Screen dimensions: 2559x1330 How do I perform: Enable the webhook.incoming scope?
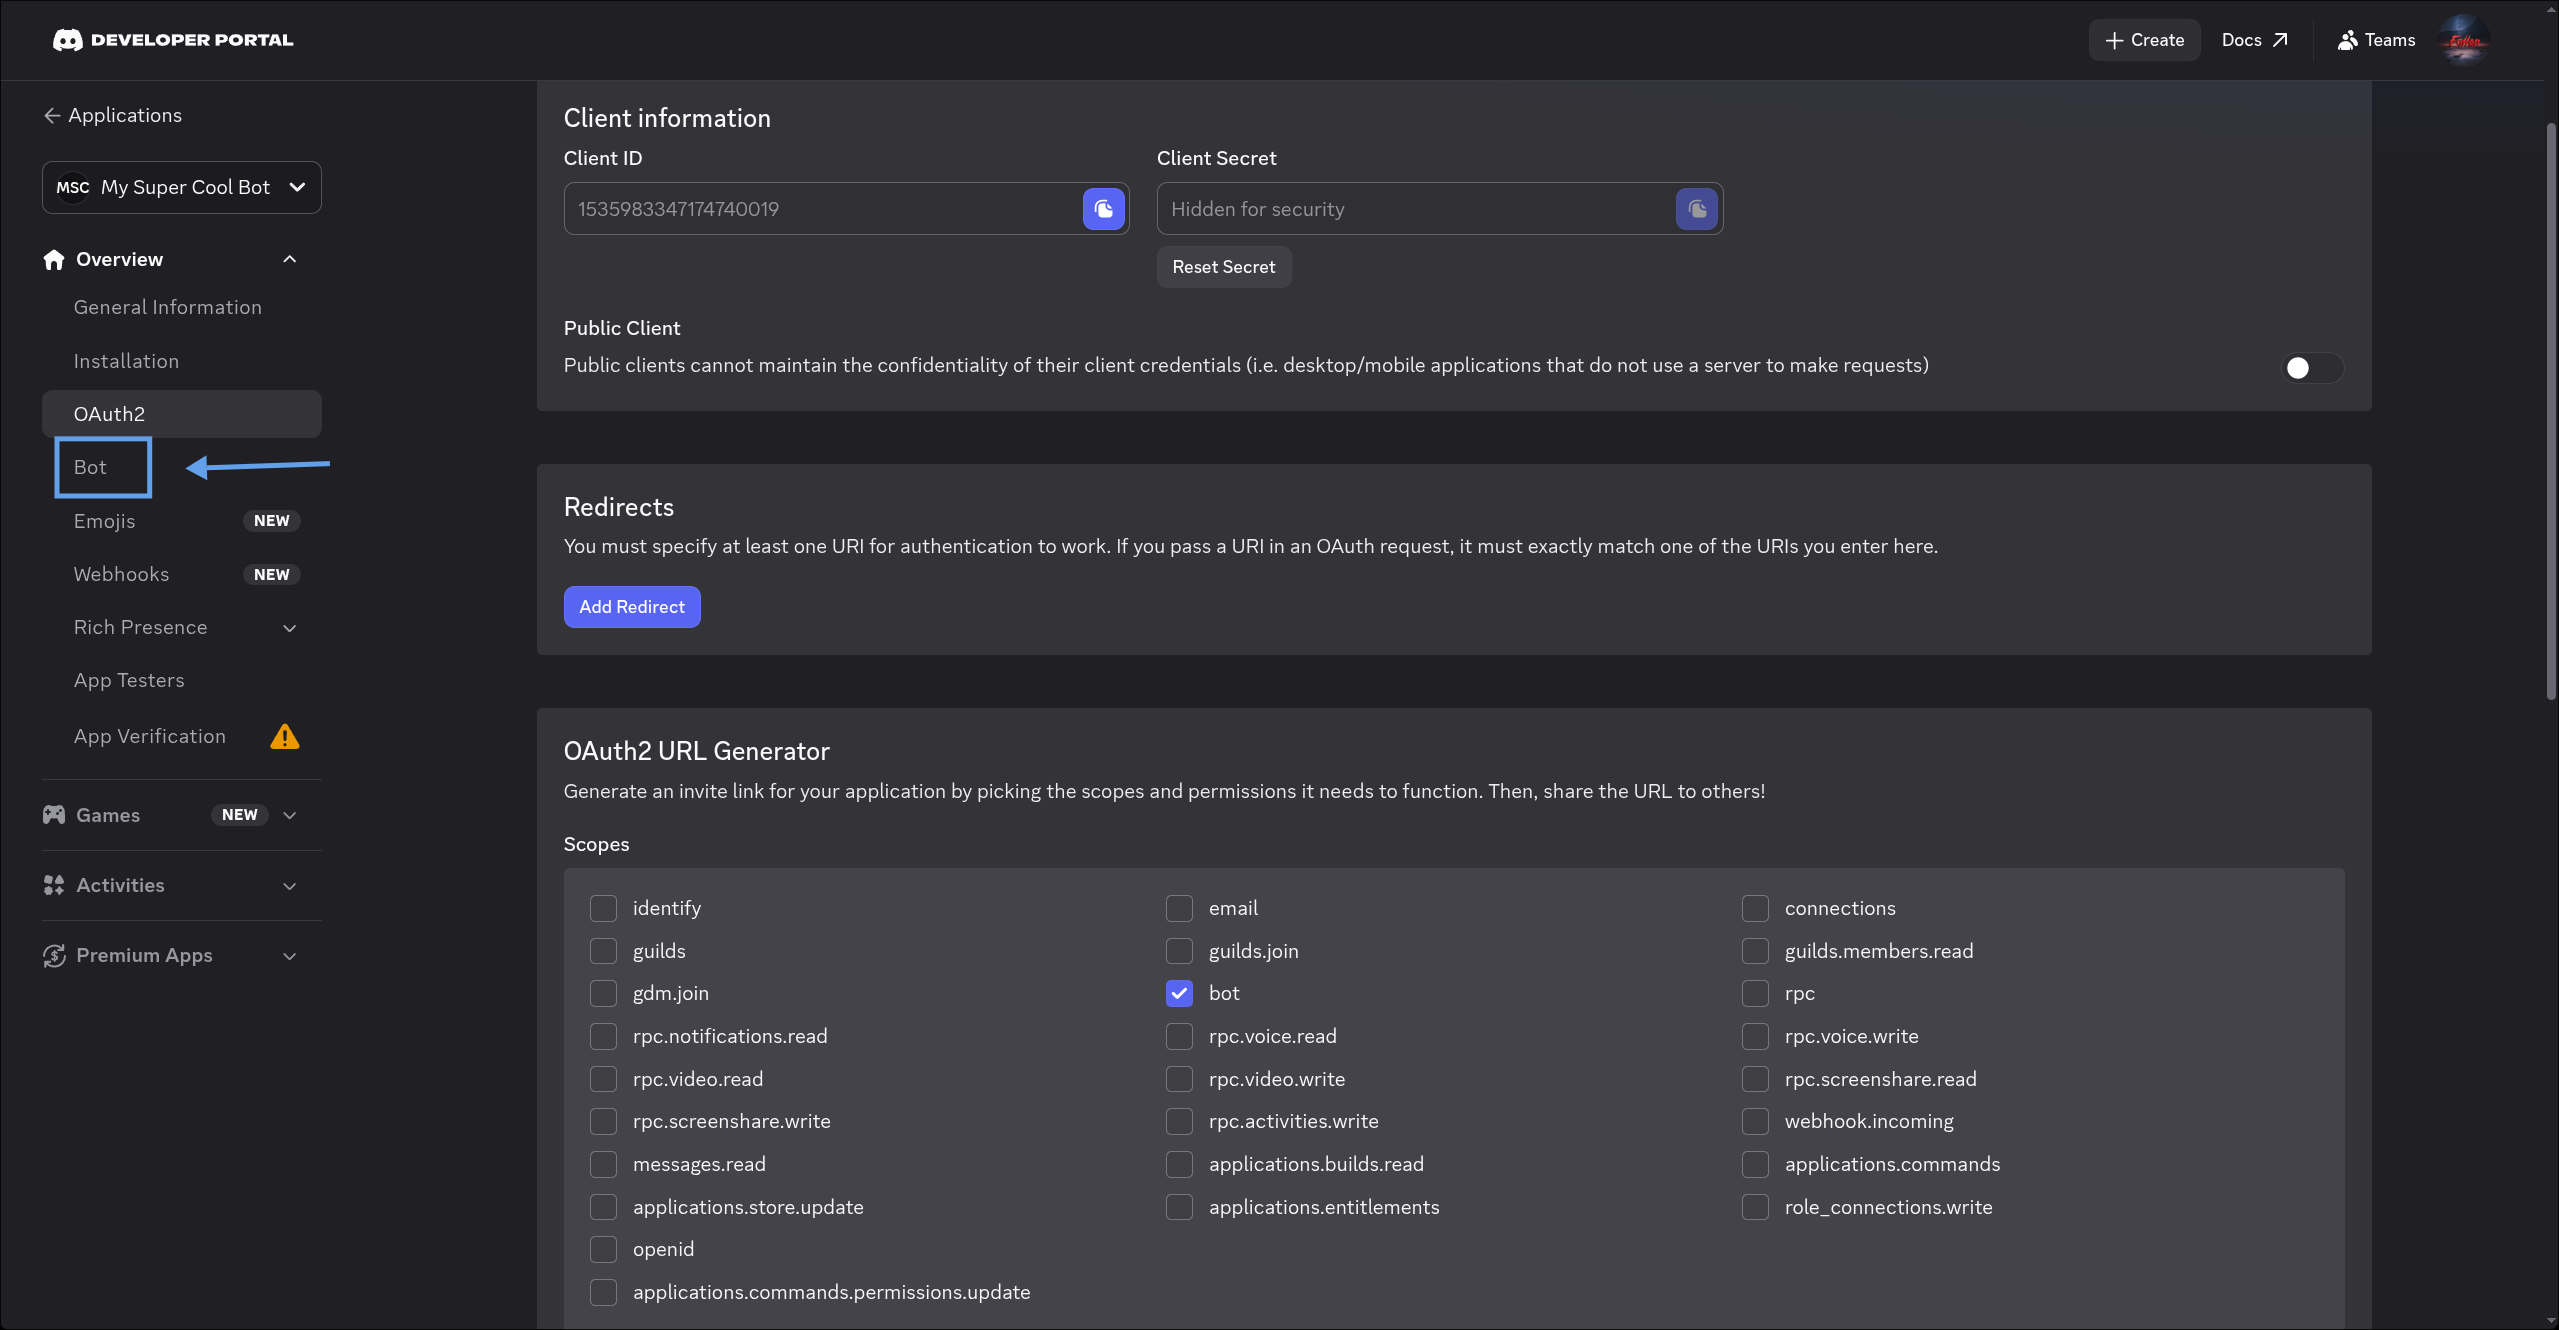coord(1755,1121)
